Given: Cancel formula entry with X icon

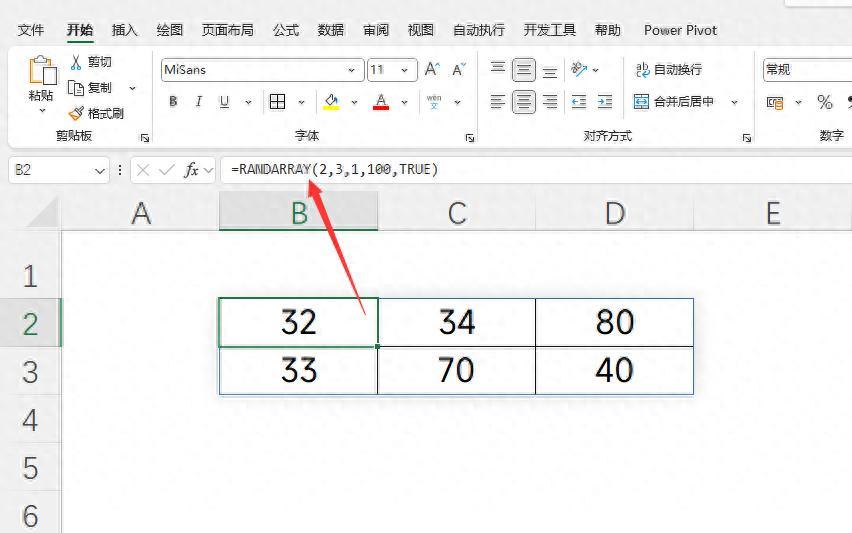Looking at the screenshot, I should 143,171.
